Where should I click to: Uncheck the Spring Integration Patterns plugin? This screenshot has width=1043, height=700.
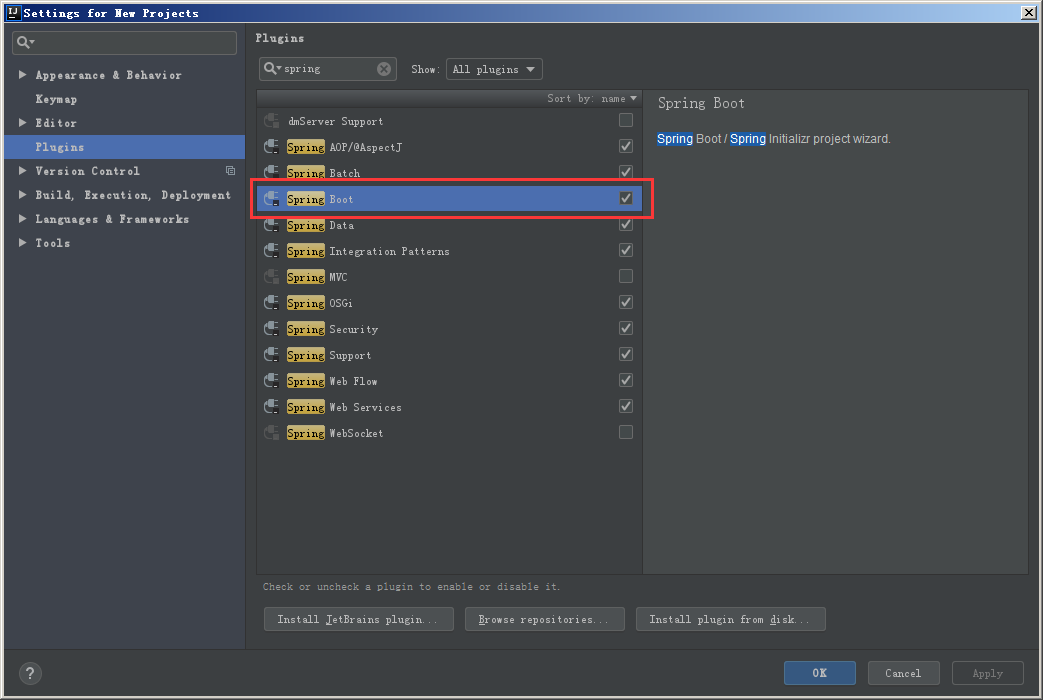[626, 250]
